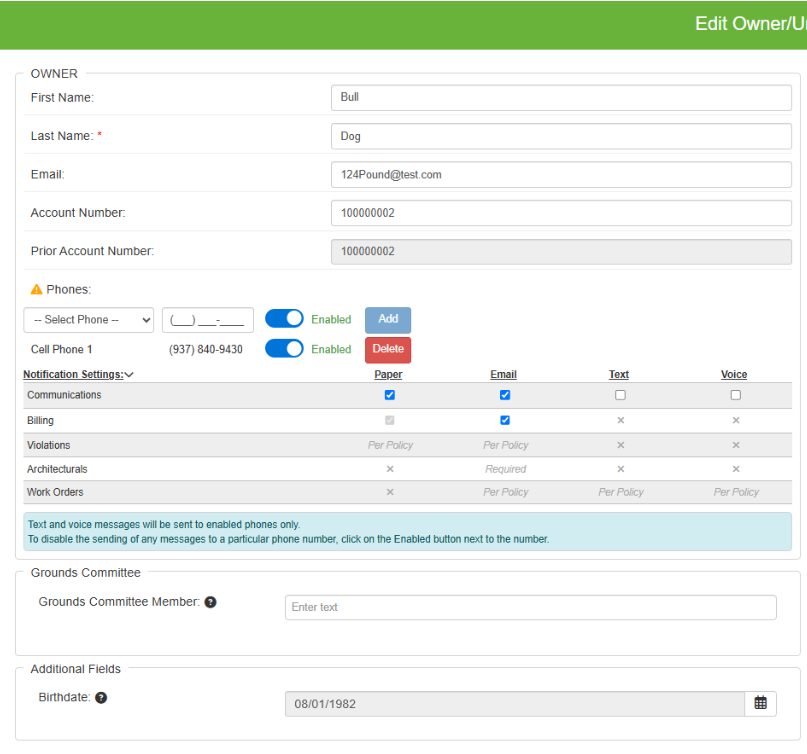Image resolution: width=807 pixels, height=754 pixels.
Task: Click the Architecturals Paper X mark
Action: (390, 469)
